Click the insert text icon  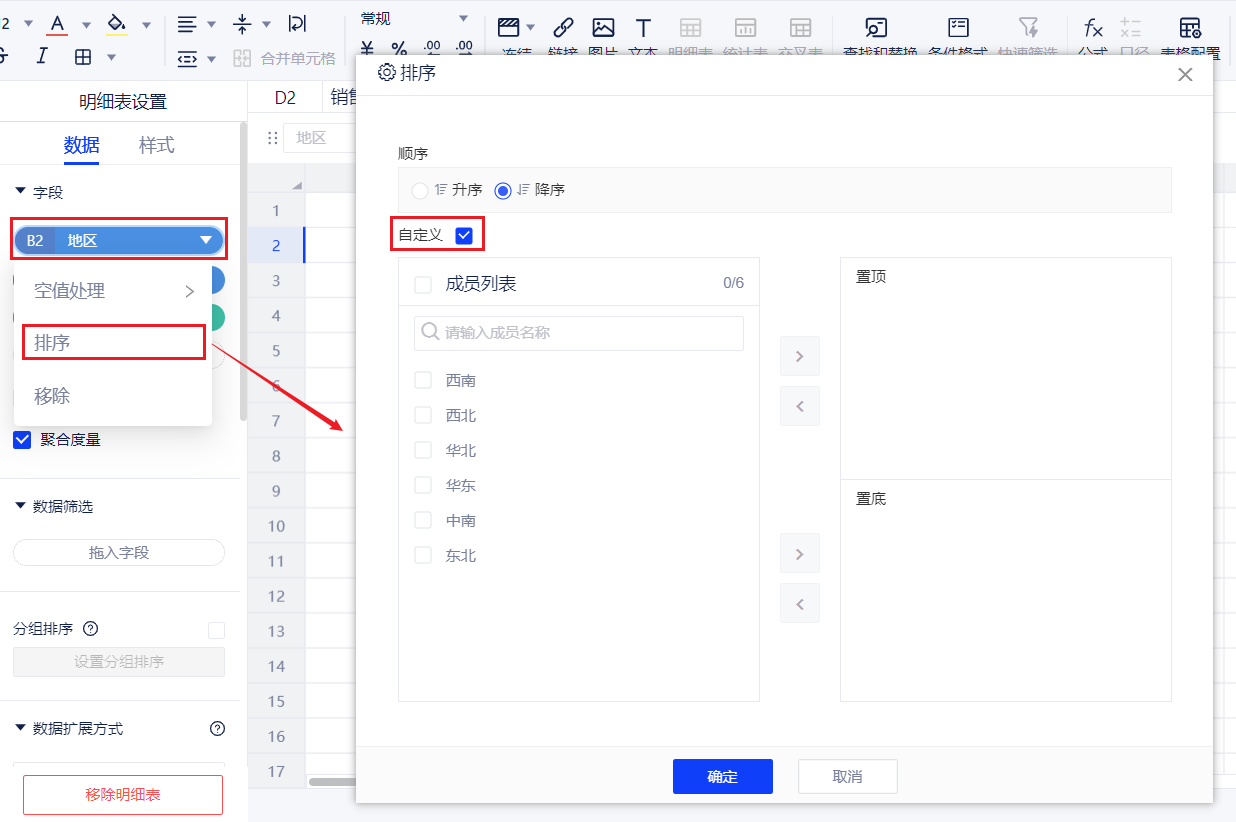coord(643,29)
